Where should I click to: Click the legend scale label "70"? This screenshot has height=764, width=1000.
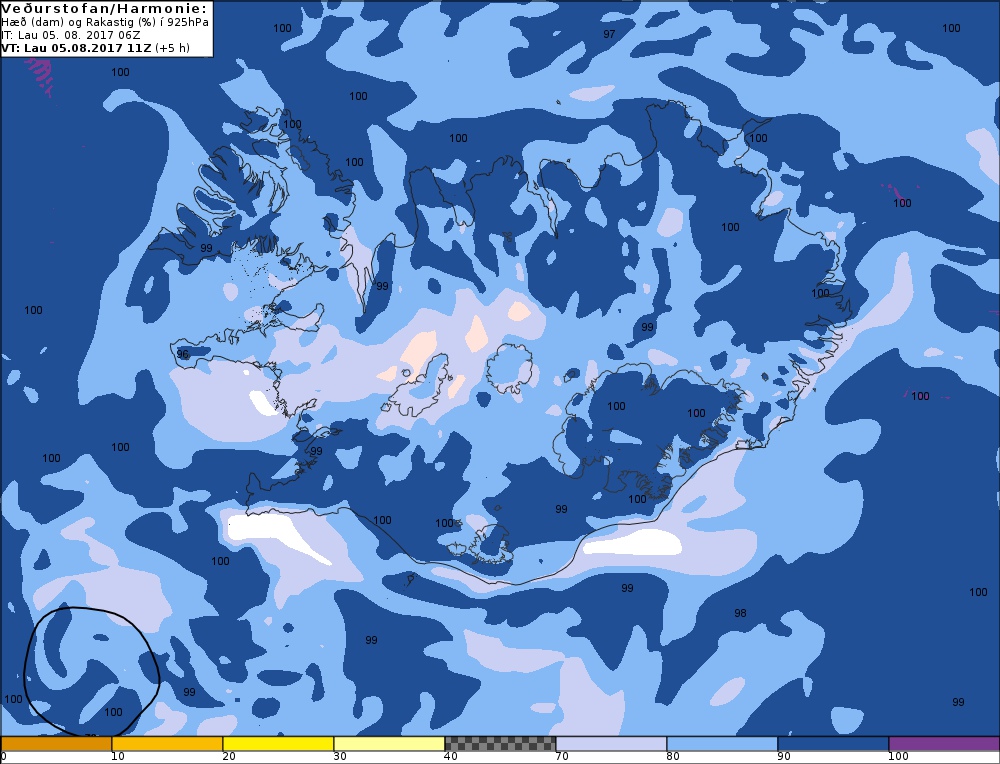(562, 756)
